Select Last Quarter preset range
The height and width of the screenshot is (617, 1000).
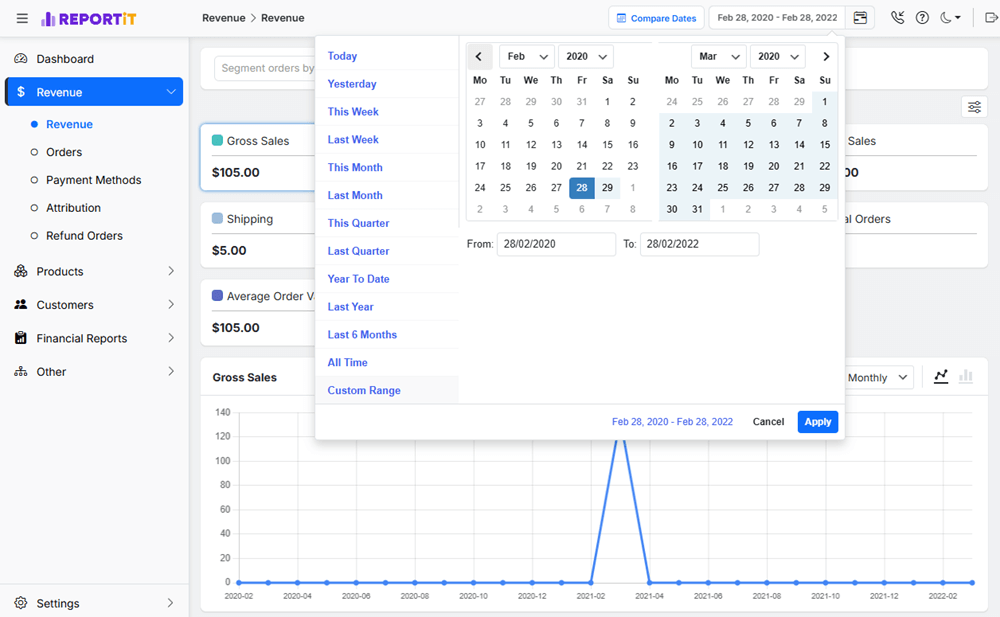coord(358,251)
